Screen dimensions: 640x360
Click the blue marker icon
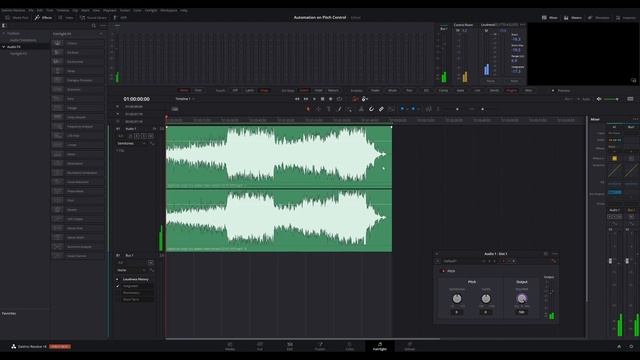(413, 109)
